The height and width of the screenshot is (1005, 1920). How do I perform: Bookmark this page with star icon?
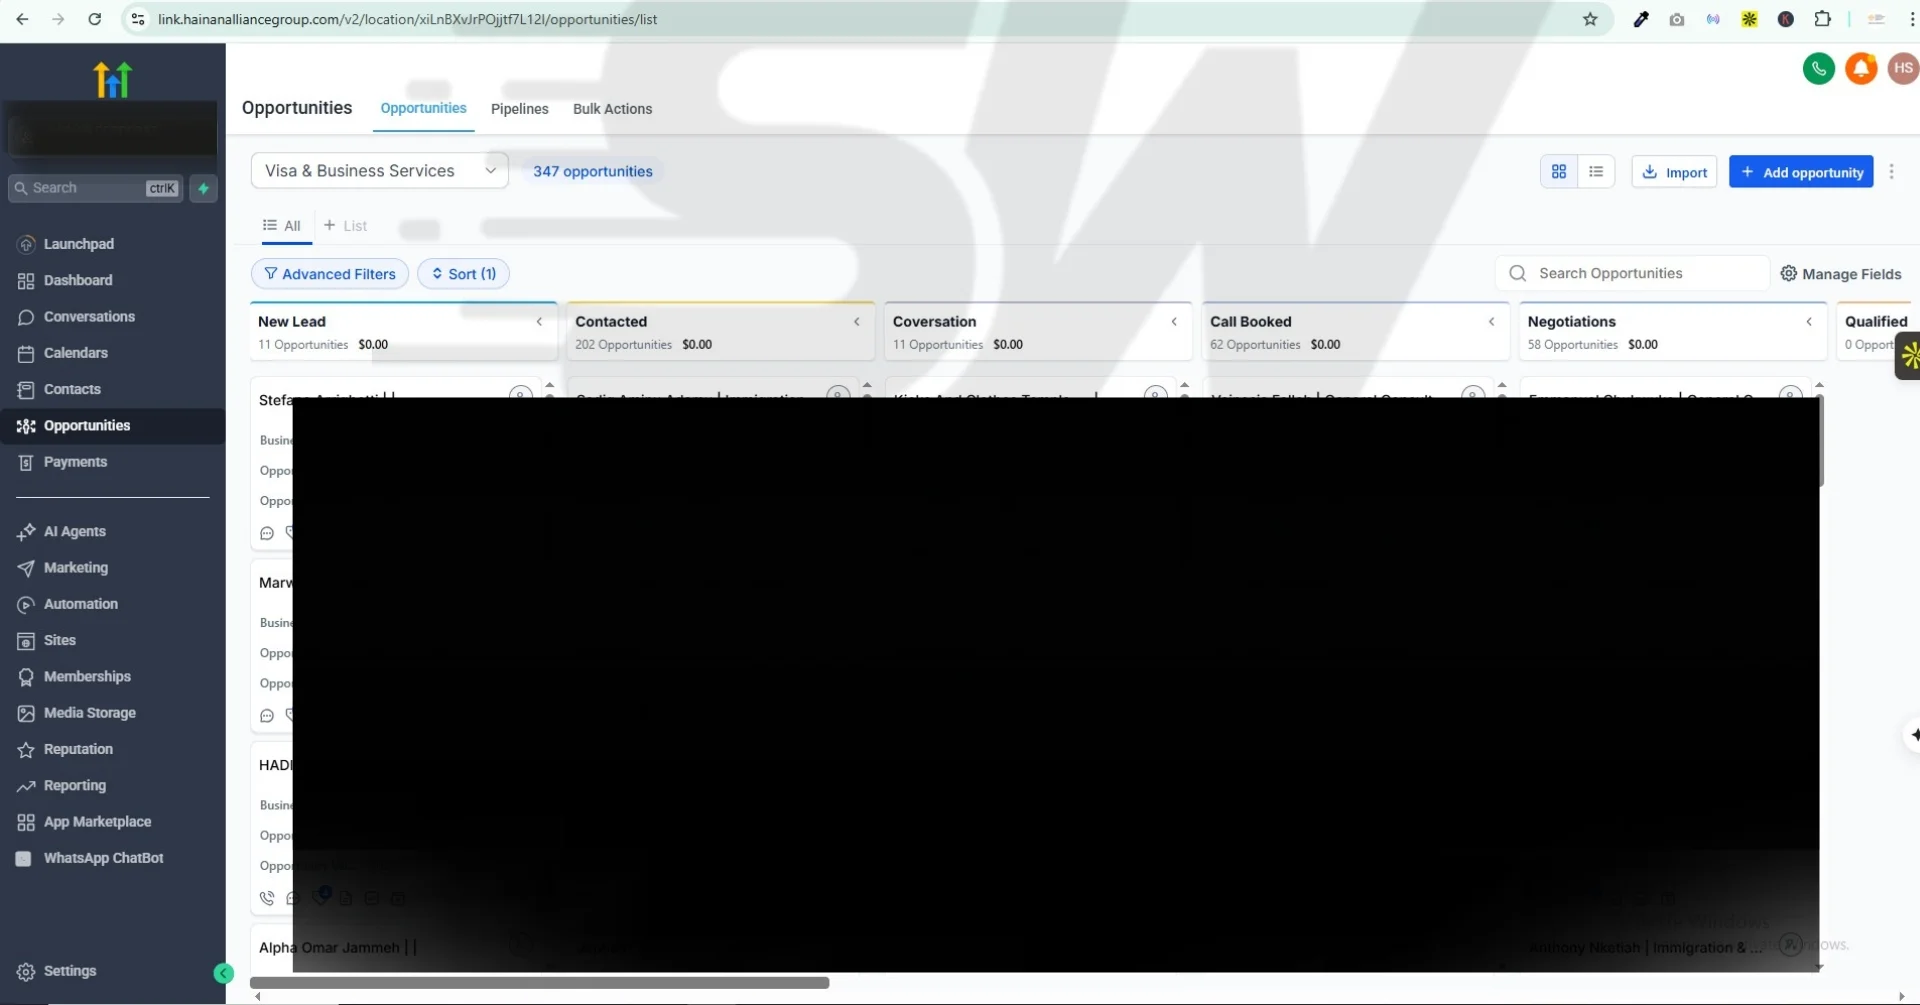pos(1589,19)
